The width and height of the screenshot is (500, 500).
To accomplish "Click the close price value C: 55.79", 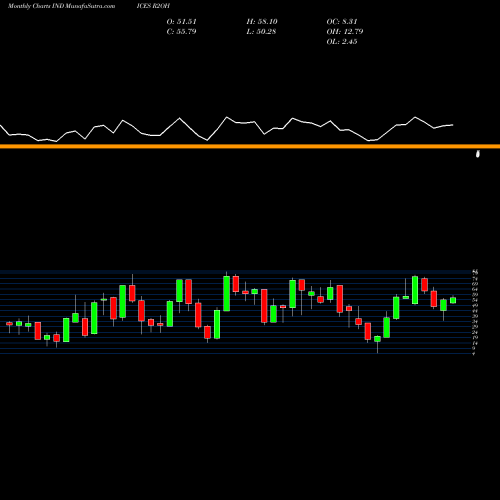I will point(181,32).
